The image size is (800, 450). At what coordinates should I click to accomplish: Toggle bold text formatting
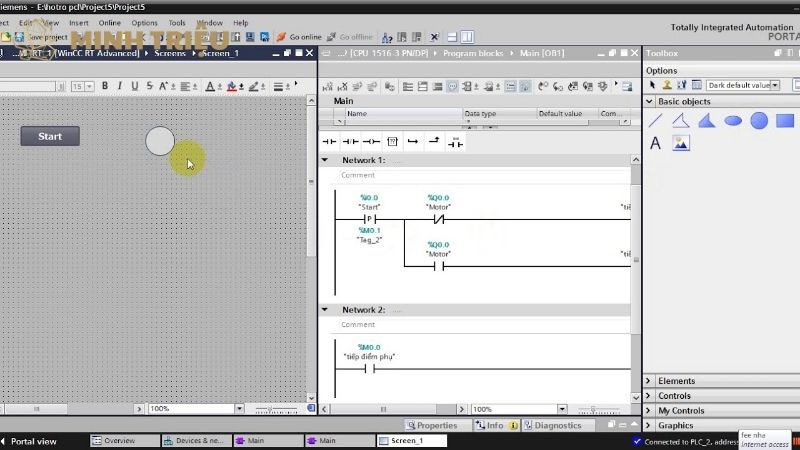coord(104,87)
